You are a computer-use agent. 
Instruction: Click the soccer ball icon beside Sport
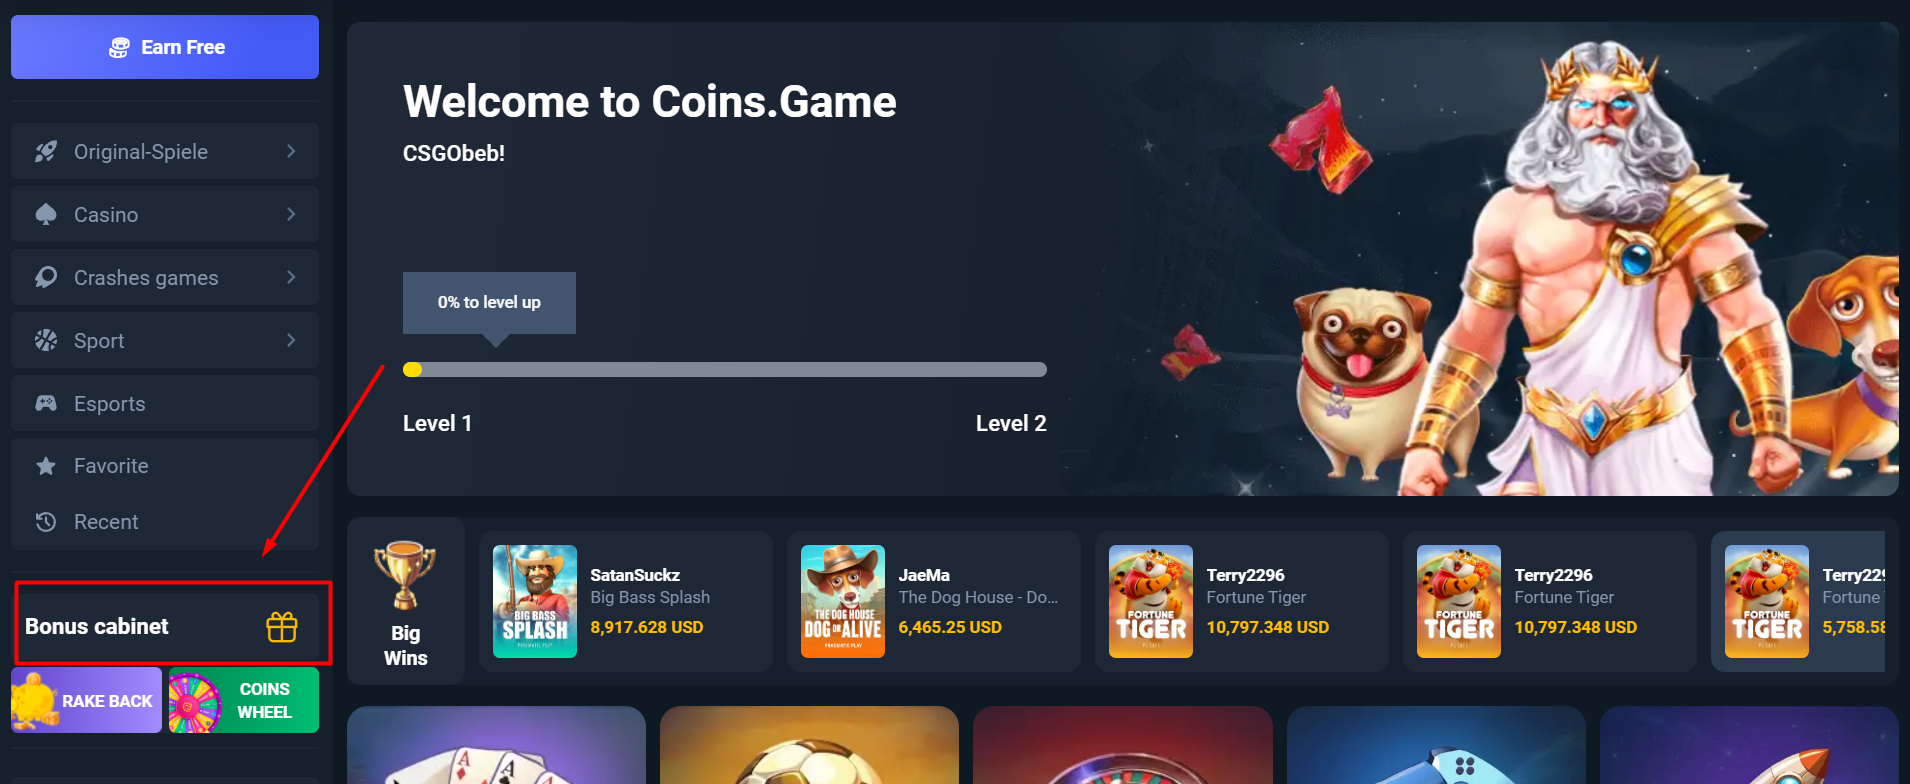coord(46,340)
